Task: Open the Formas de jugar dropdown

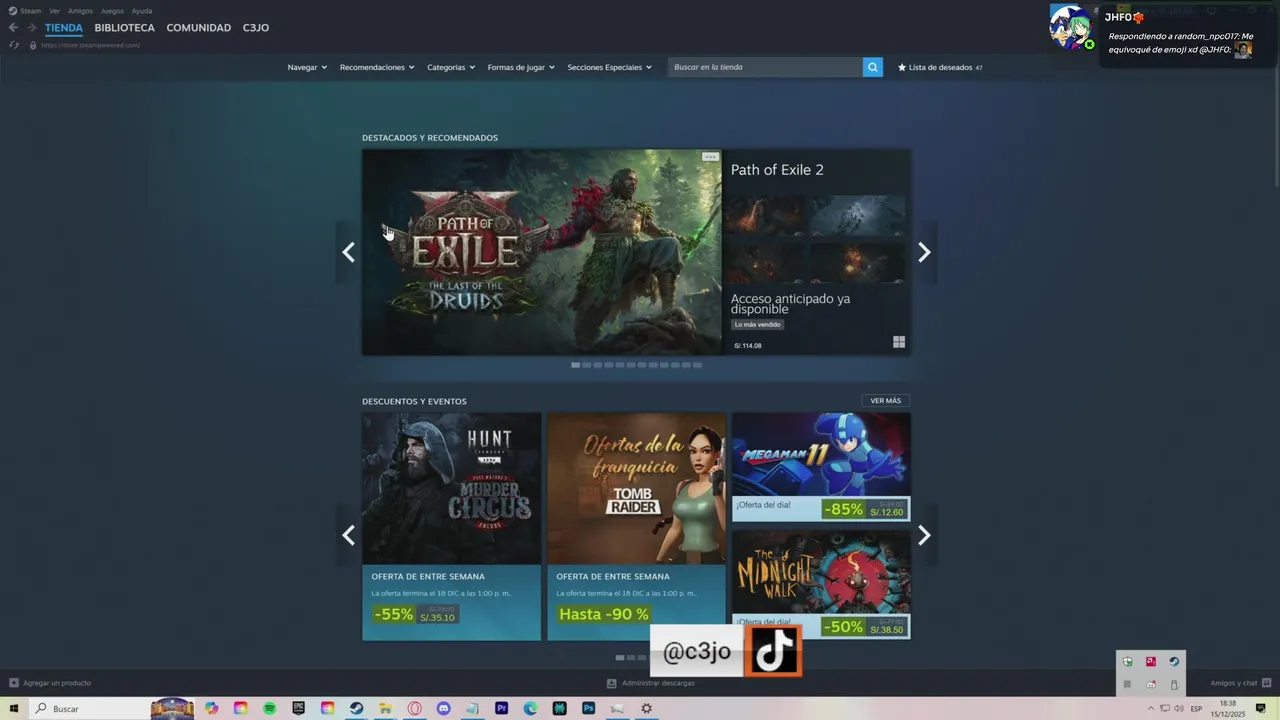Action: (521, 67)
